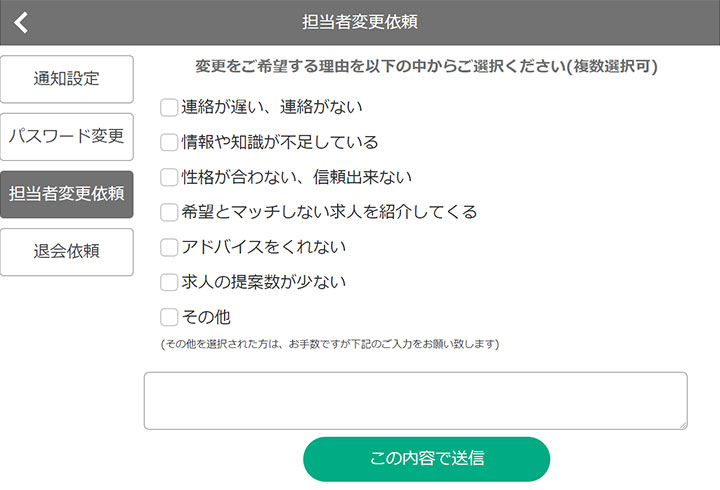This screenshot has width=720, height=490.
Task: Click the 担当者変更依頼 header title
Action: (359, 22)
